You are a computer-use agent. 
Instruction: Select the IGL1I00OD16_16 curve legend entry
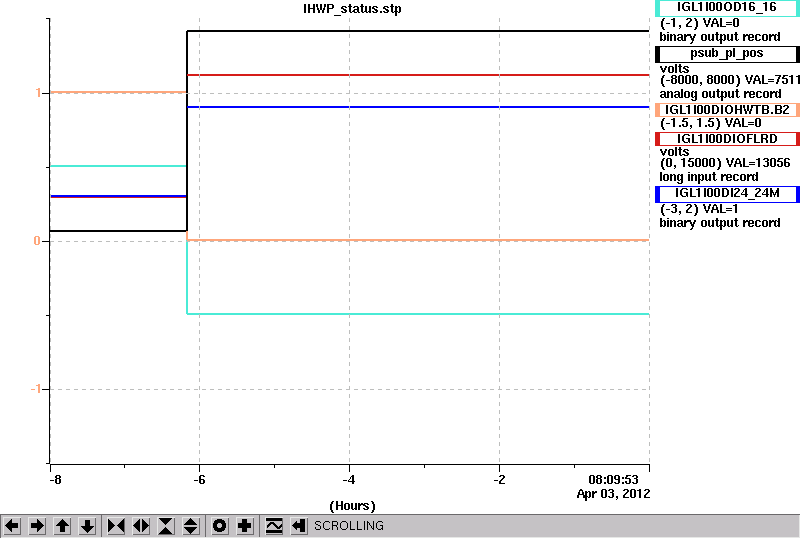click(x=727, y=7)
